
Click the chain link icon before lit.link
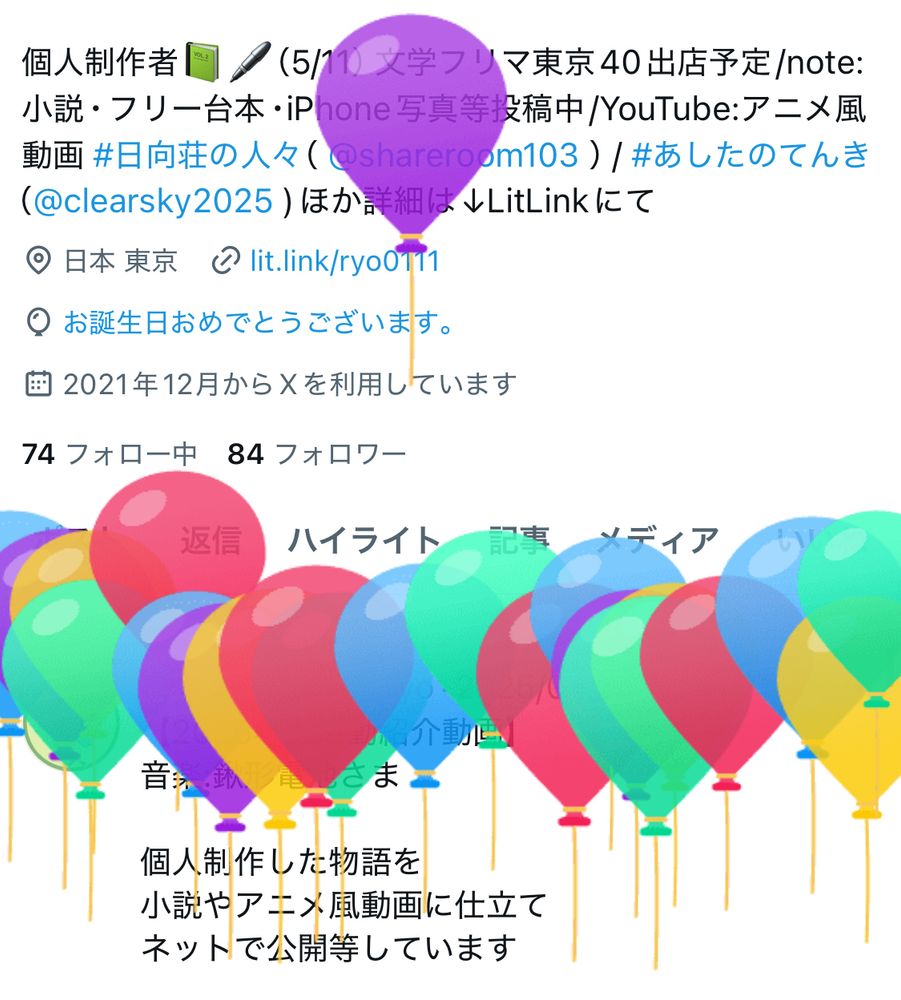pyautogui.click(x=225, y=261)
